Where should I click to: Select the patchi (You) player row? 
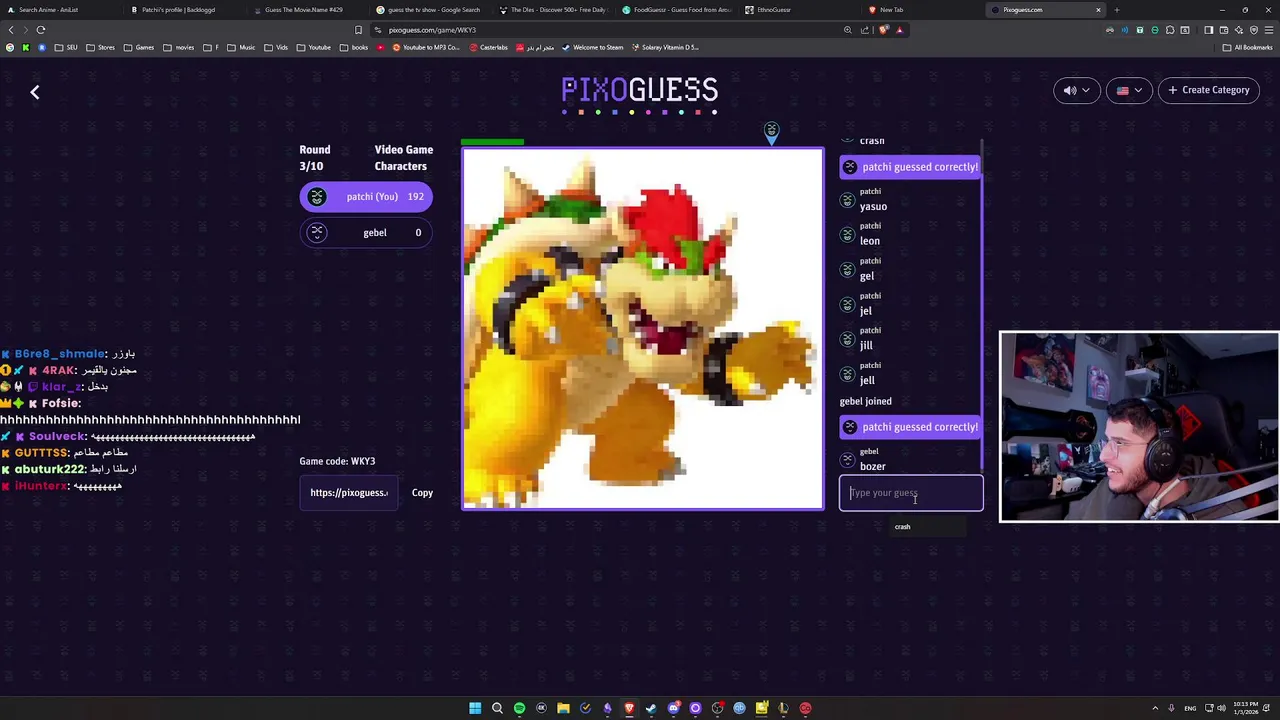tap(366, 197)
